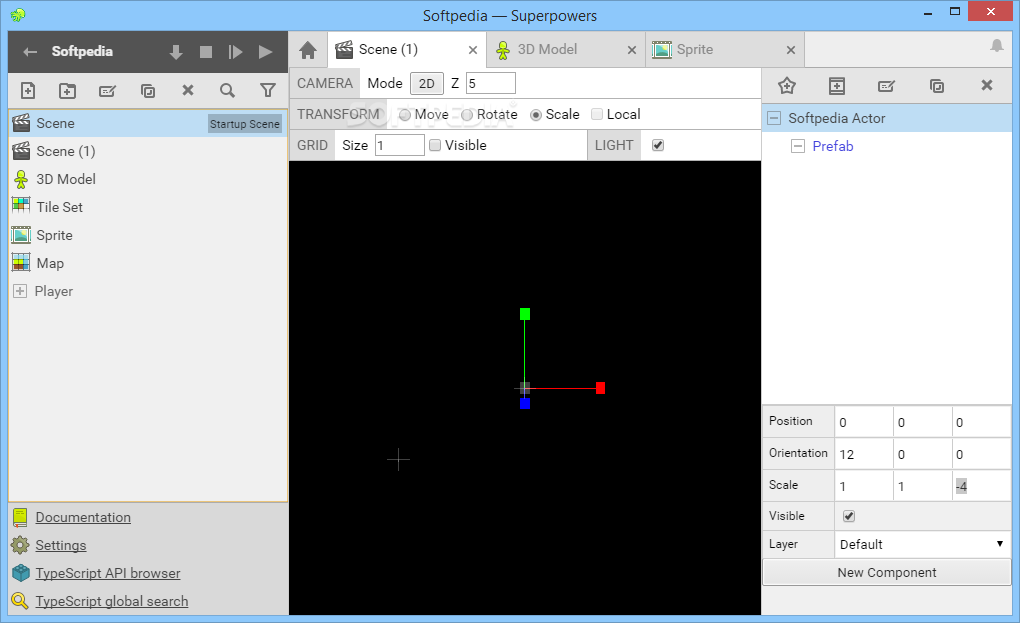Select the Rotate transform radio
1020x623 pixels.
(467, 115)
